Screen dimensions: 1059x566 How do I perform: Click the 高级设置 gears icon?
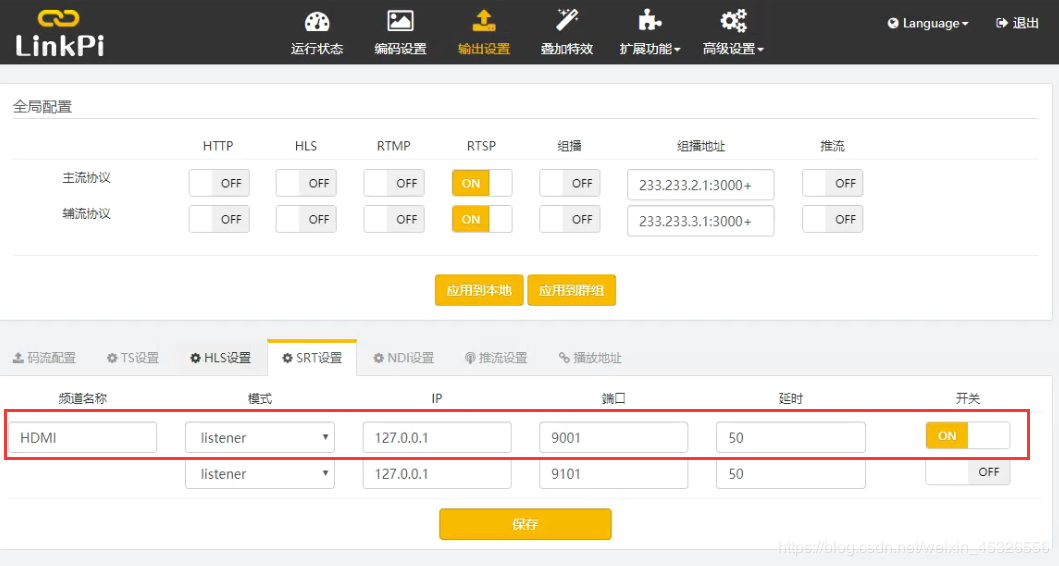[x=733, y=21]
